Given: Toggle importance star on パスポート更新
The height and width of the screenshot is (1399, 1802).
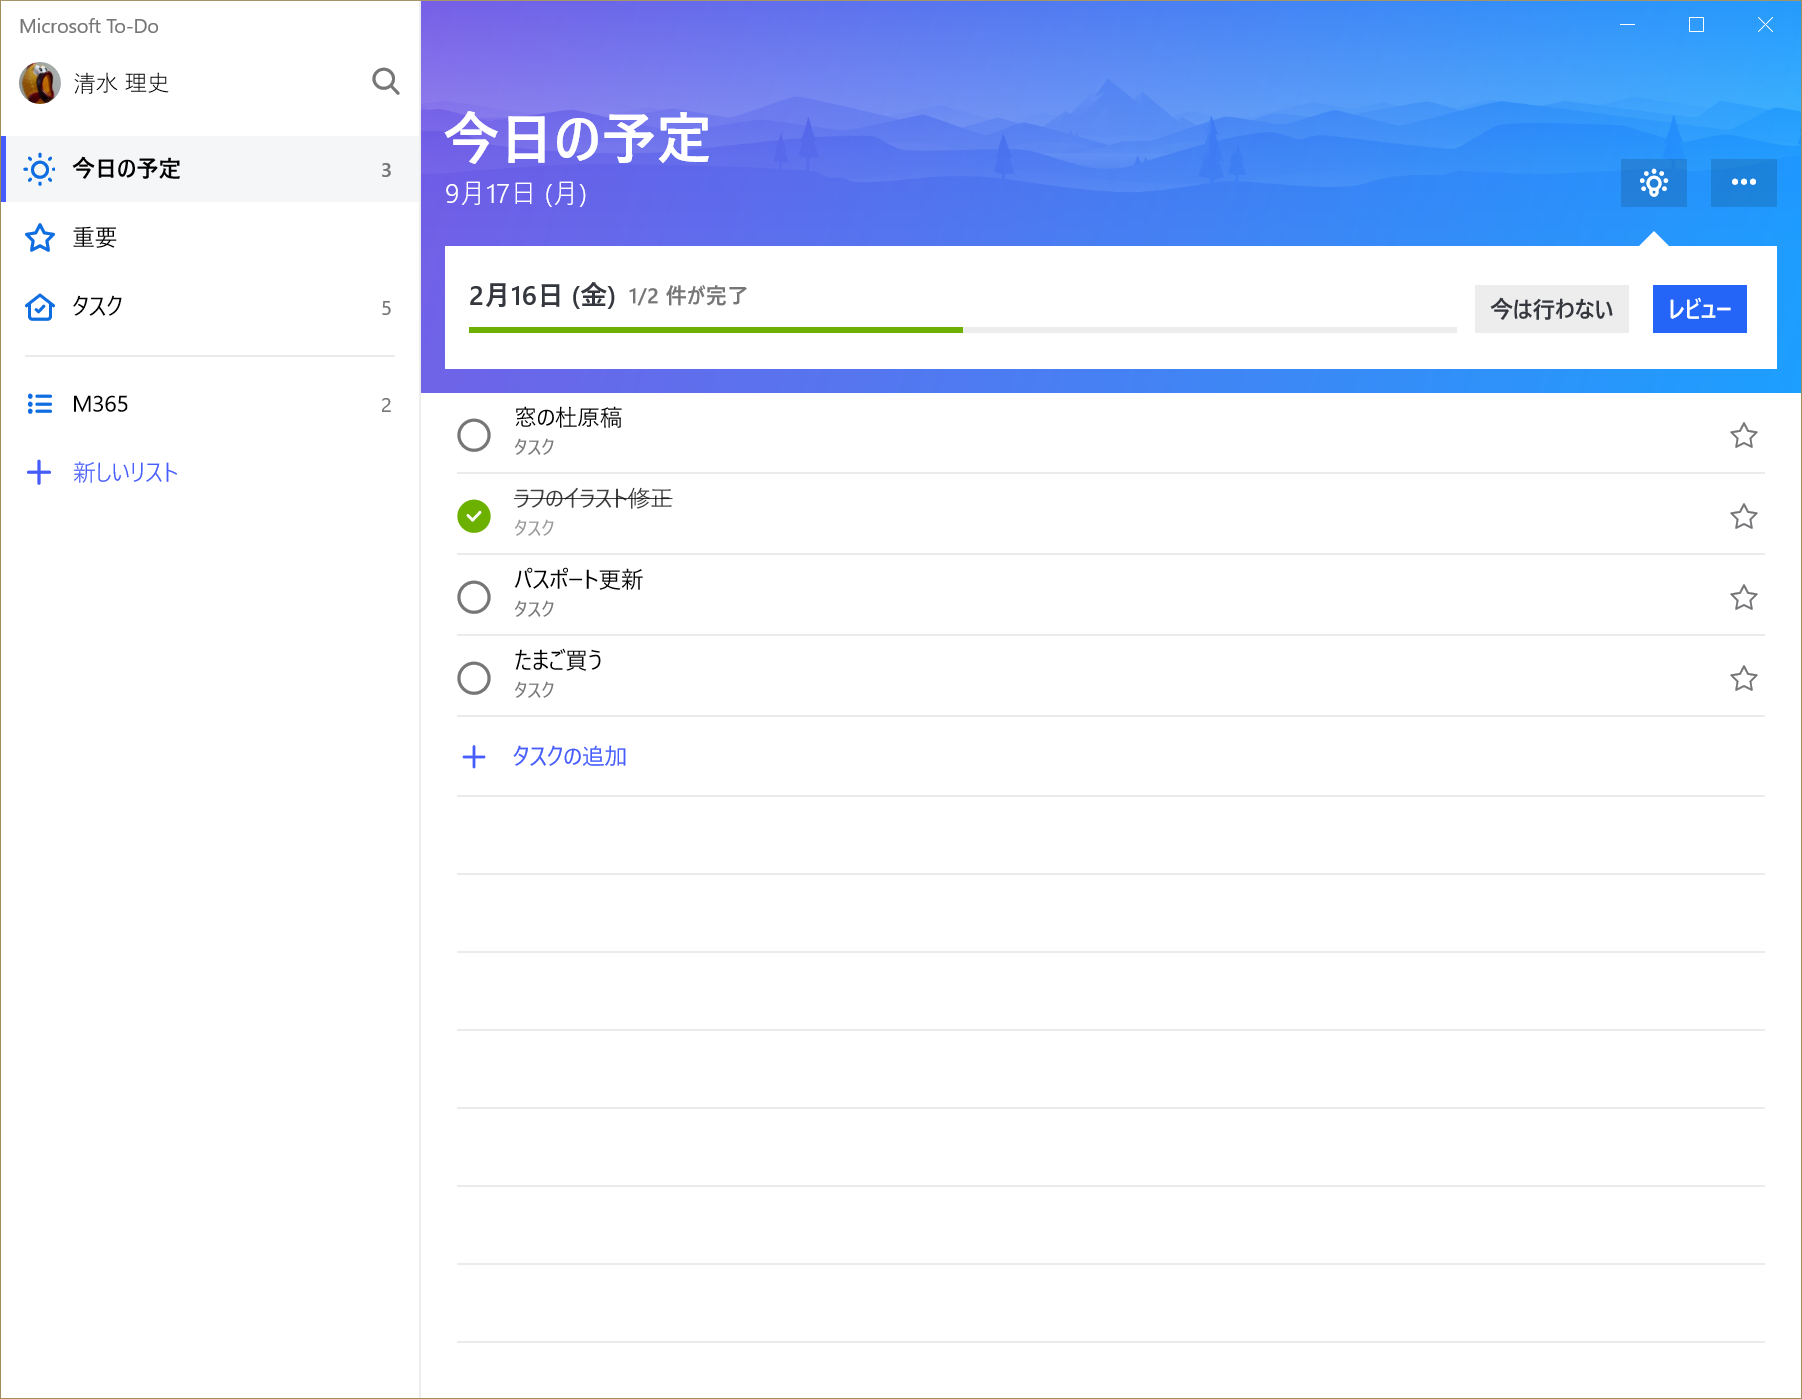Looking at the screenshot, I should tap(1744, 597).
